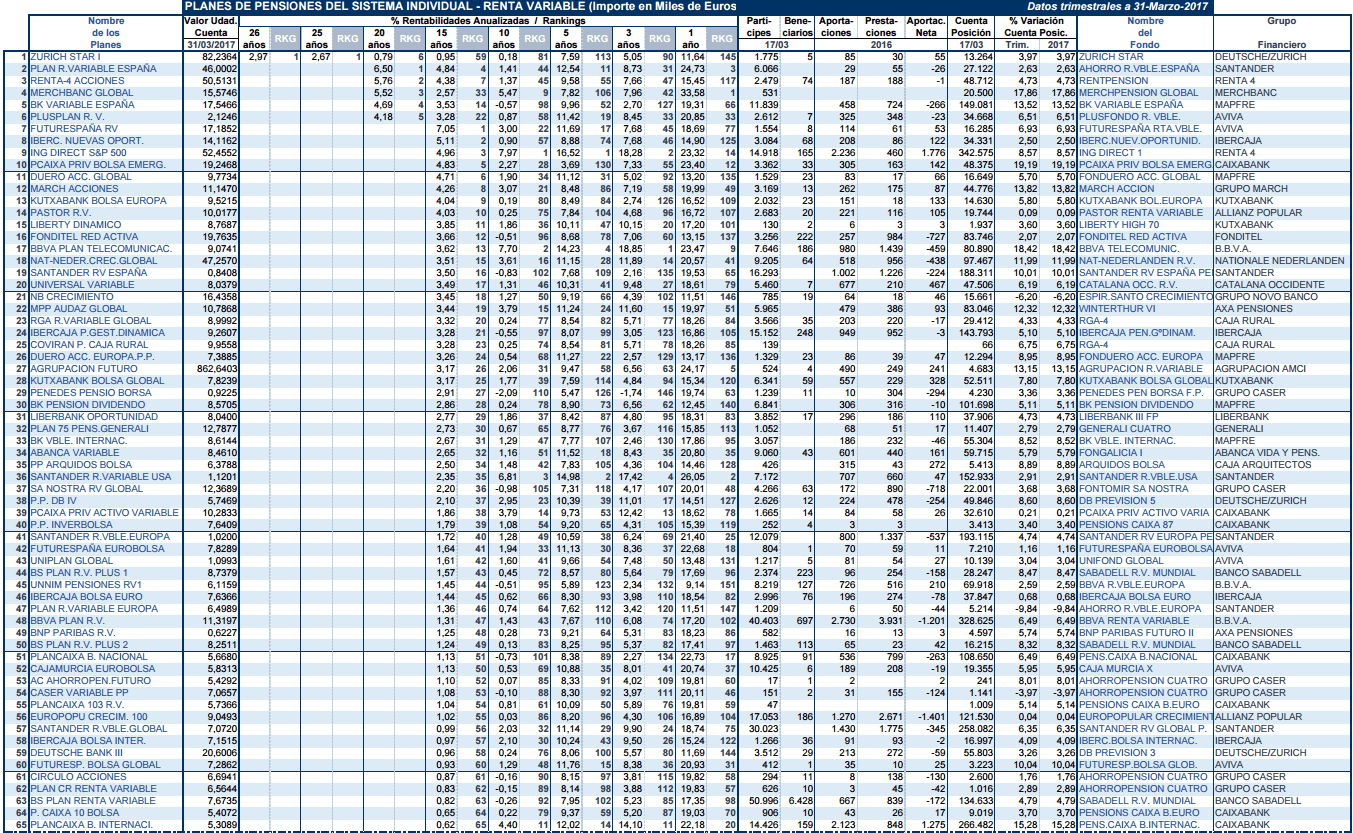Screen dimensions: 1353x833
Task: Select plan name 'ING DIRECT S&P 500'
Action: coord(80,153)
